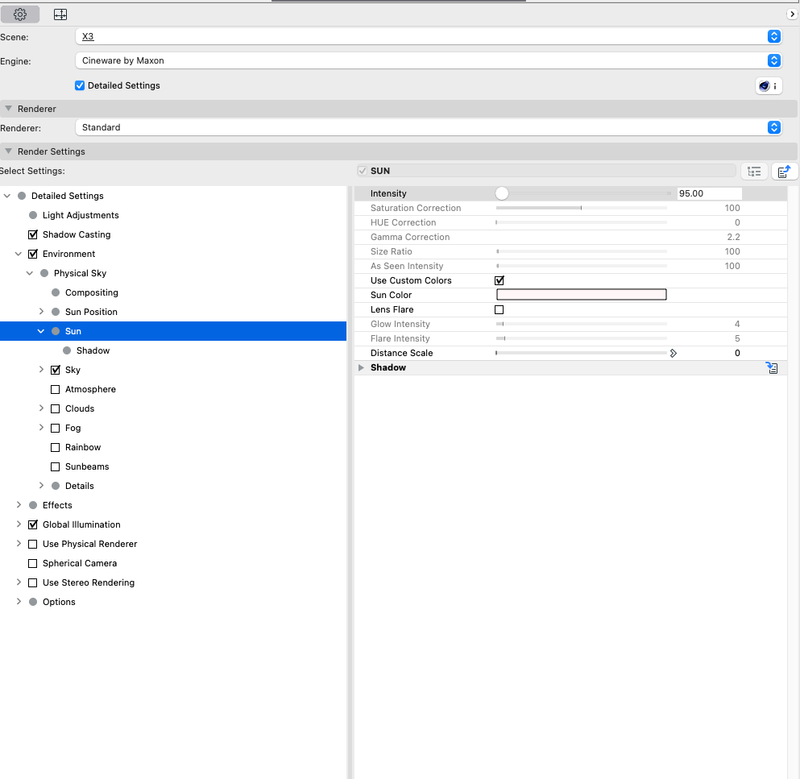Click the Intensity value field 95.00
800x779 pixels.
click(709, 193)
